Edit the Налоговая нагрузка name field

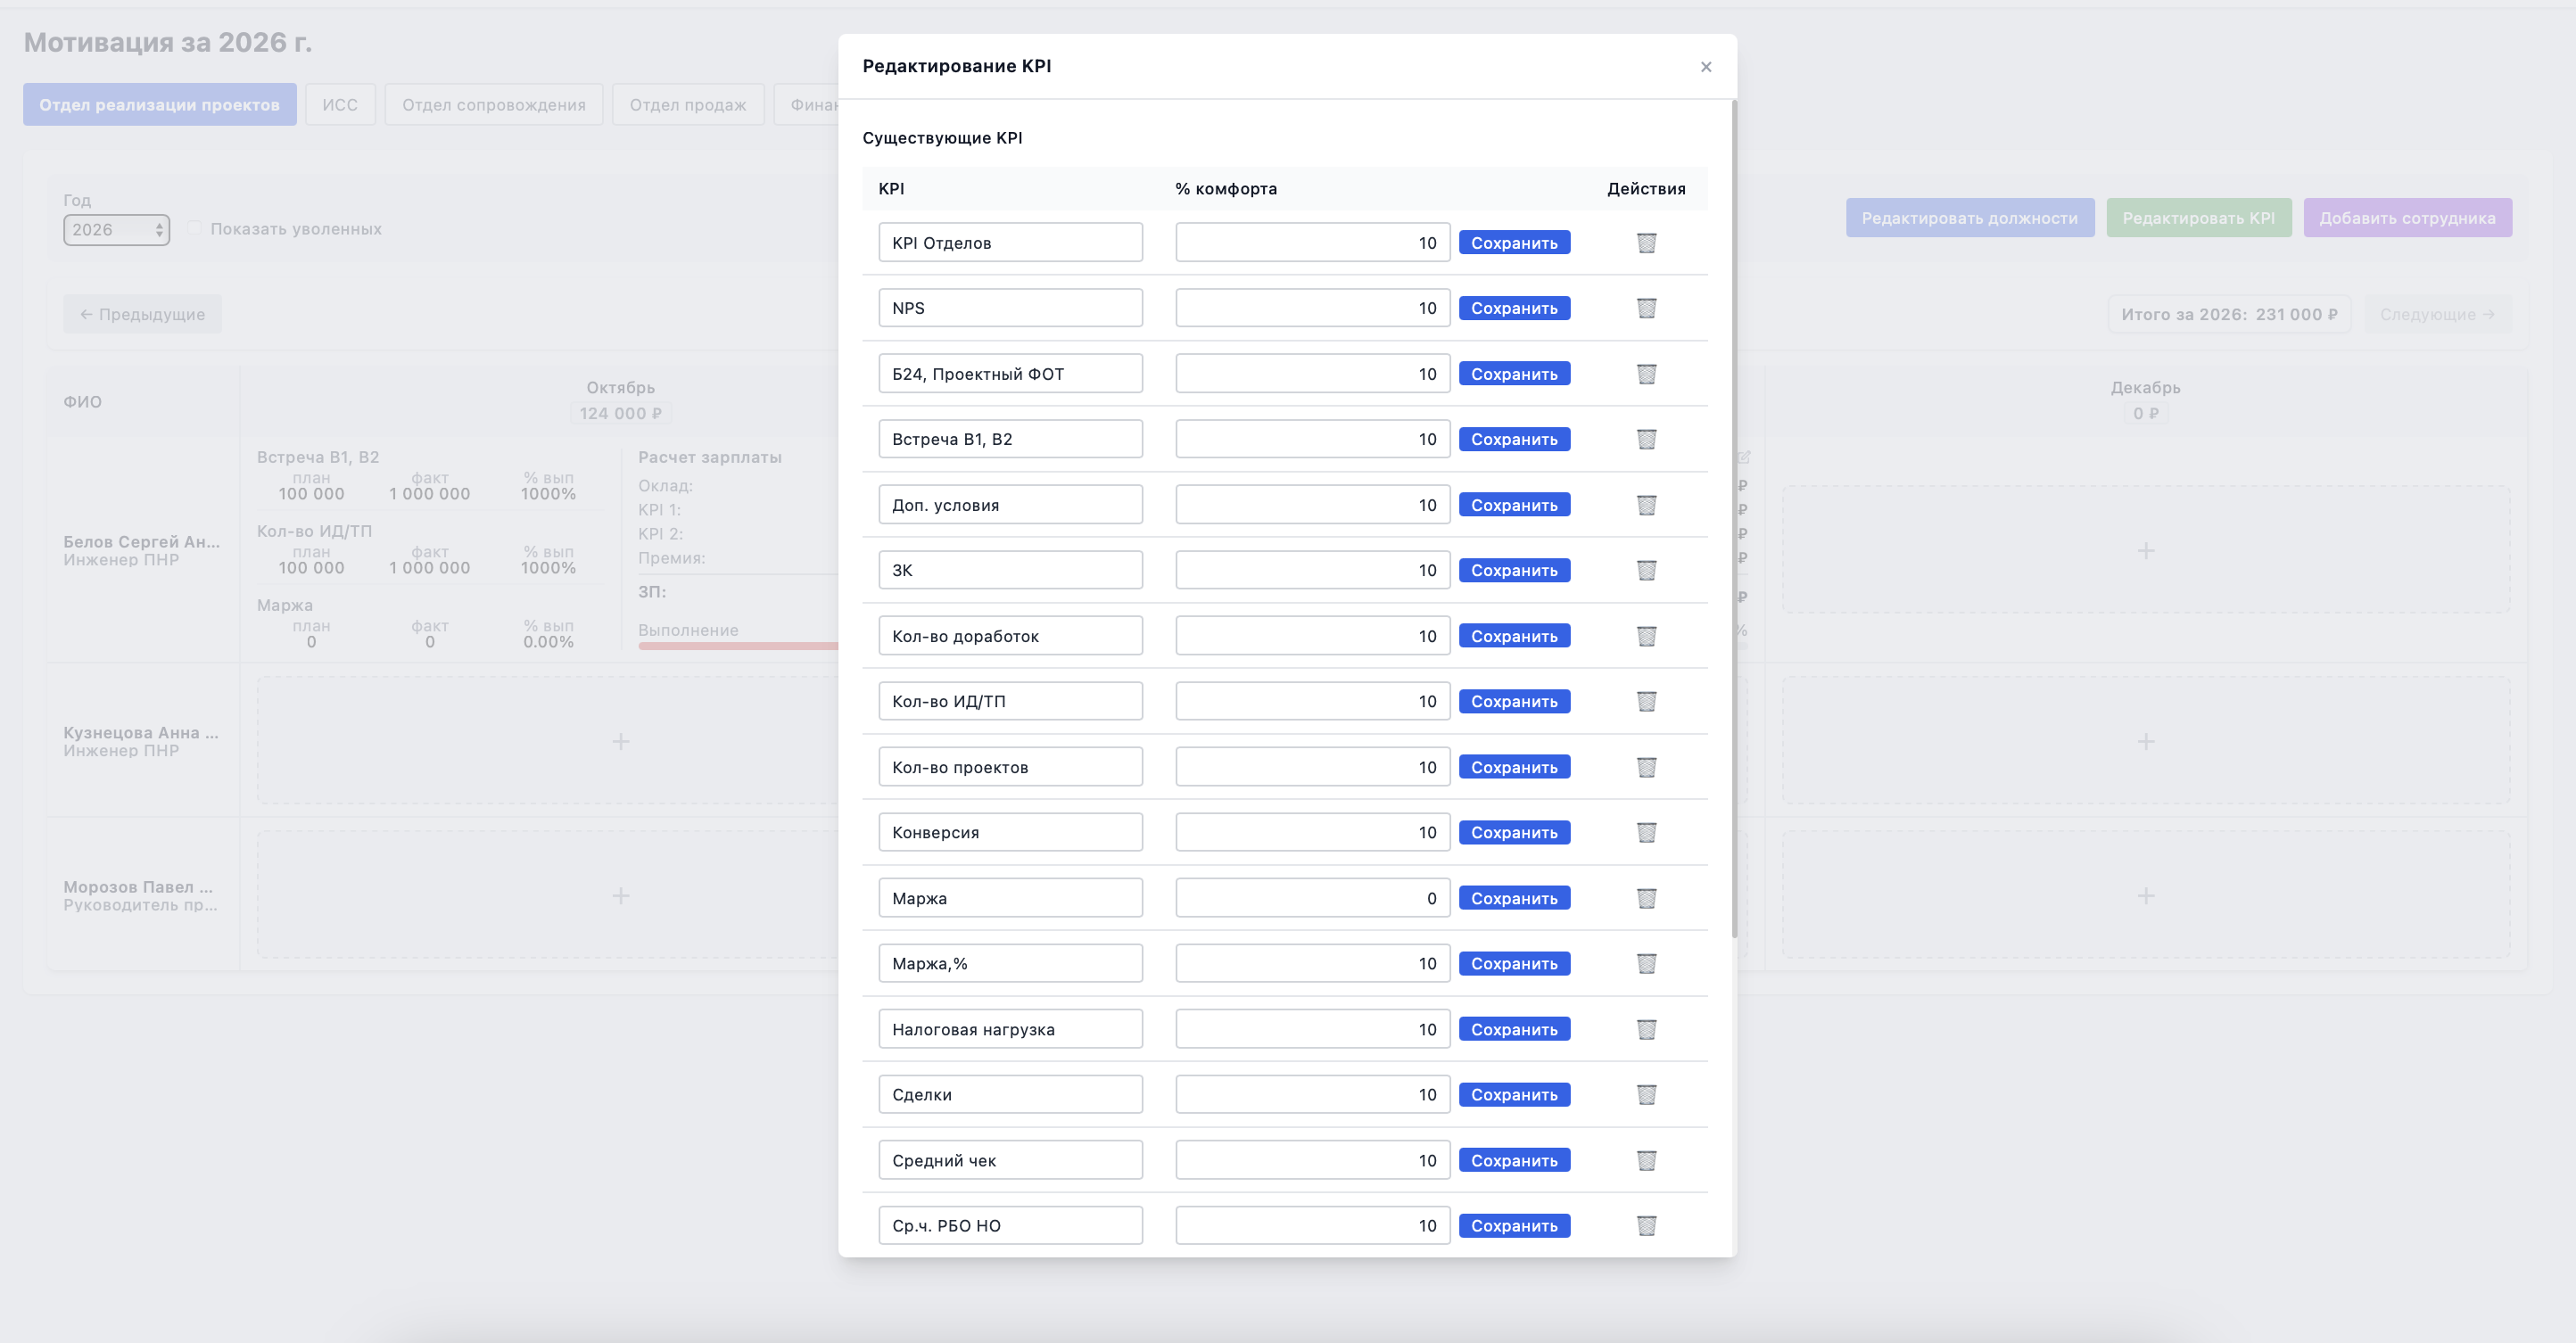[1010, 1029]
